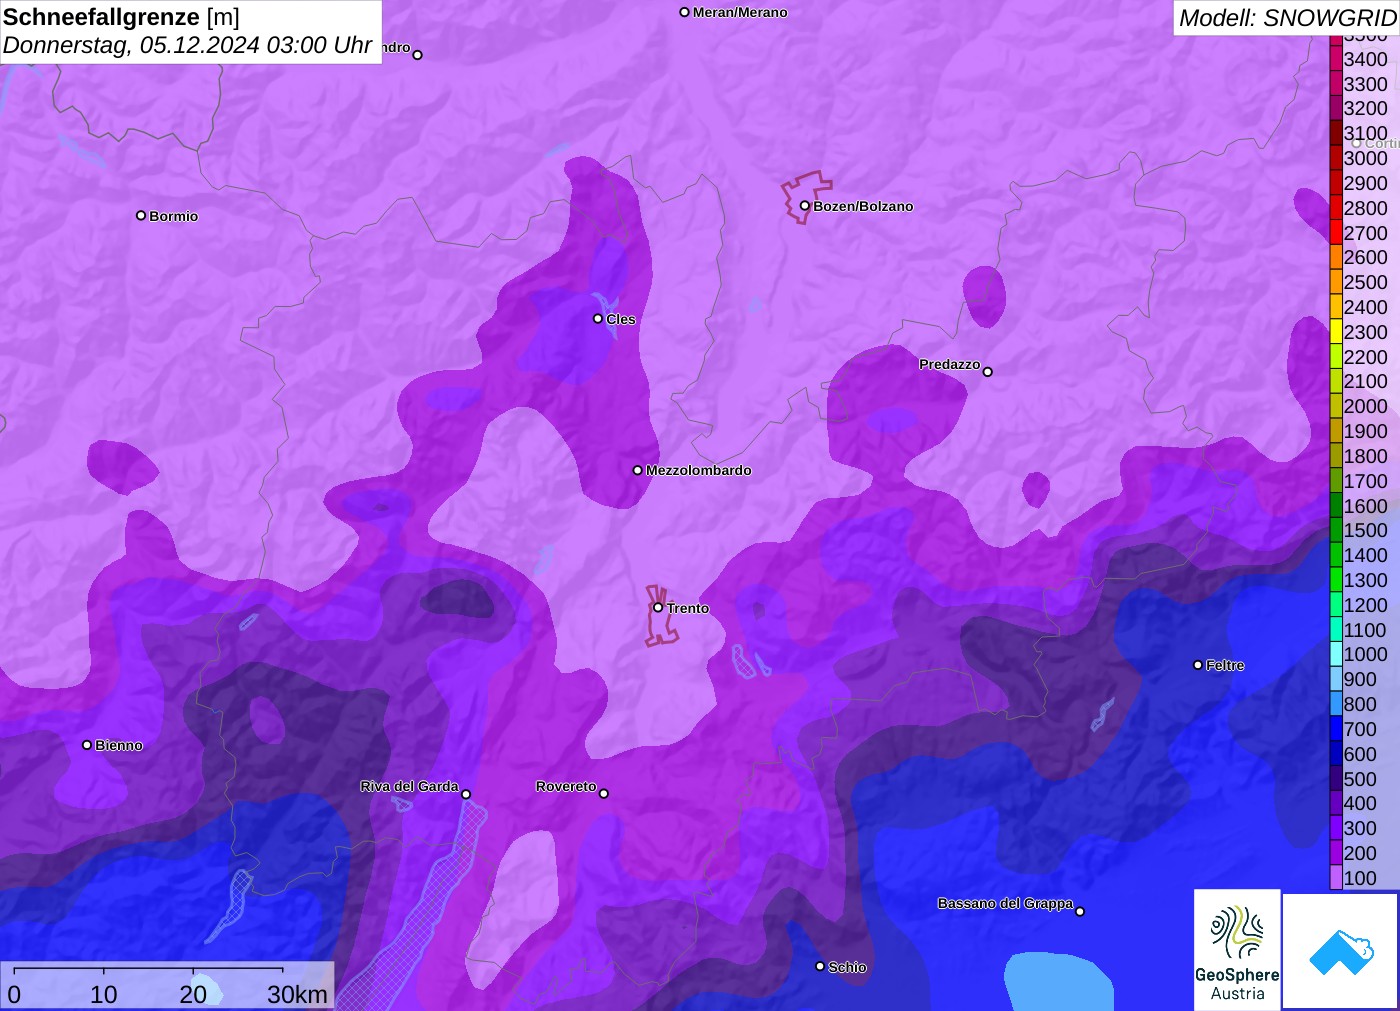Select the Bienno location dot
This screenshot has width=1400, height=1011.
[x=87, y=745]
